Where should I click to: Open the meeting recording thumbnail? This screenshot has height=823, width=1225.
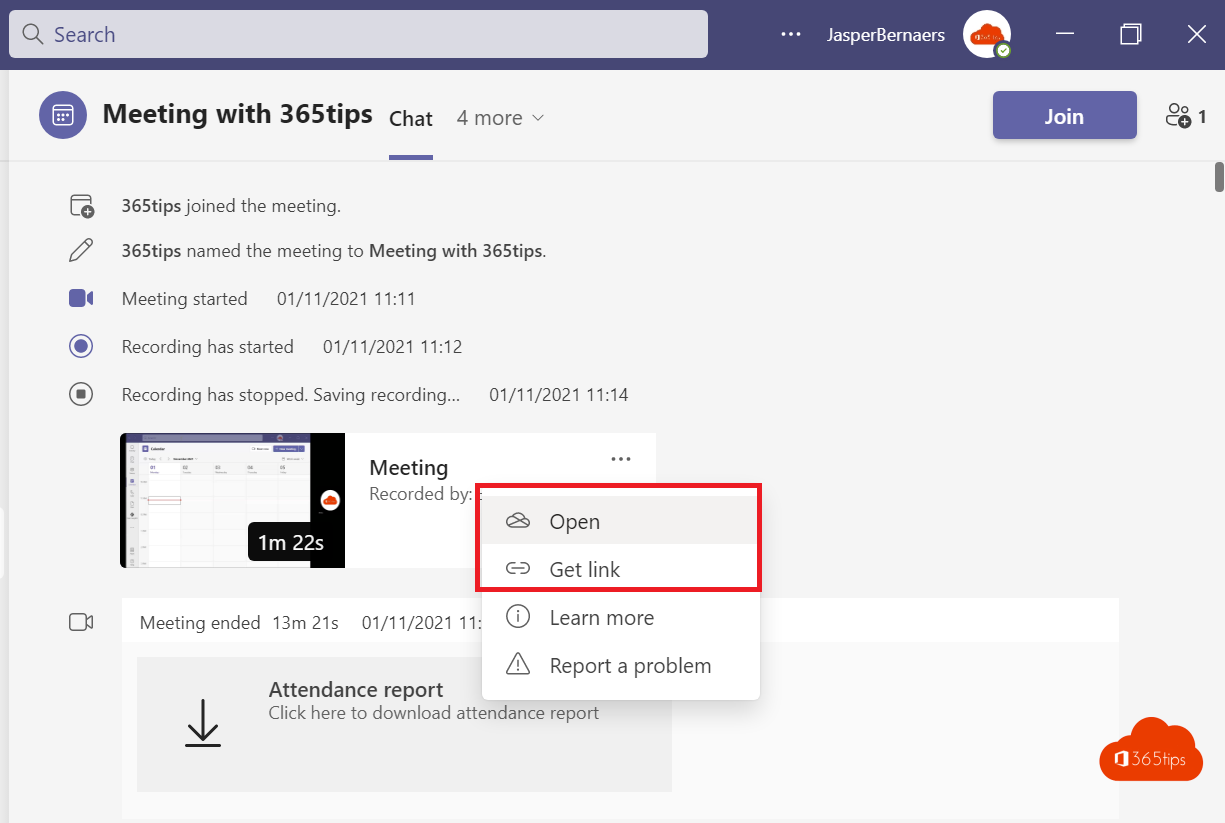tap(232, 500)
